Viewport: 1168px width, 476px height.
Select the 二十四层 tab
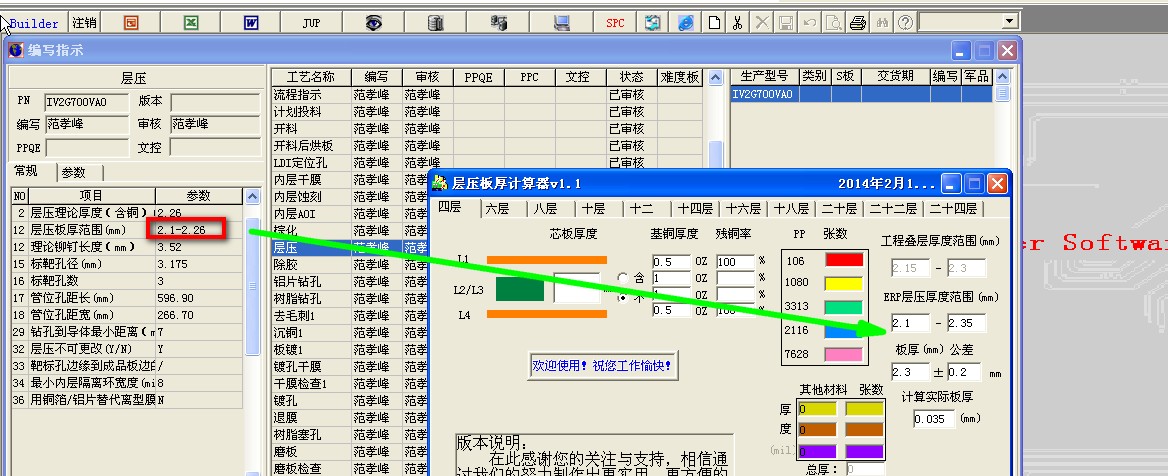[953, 209]
